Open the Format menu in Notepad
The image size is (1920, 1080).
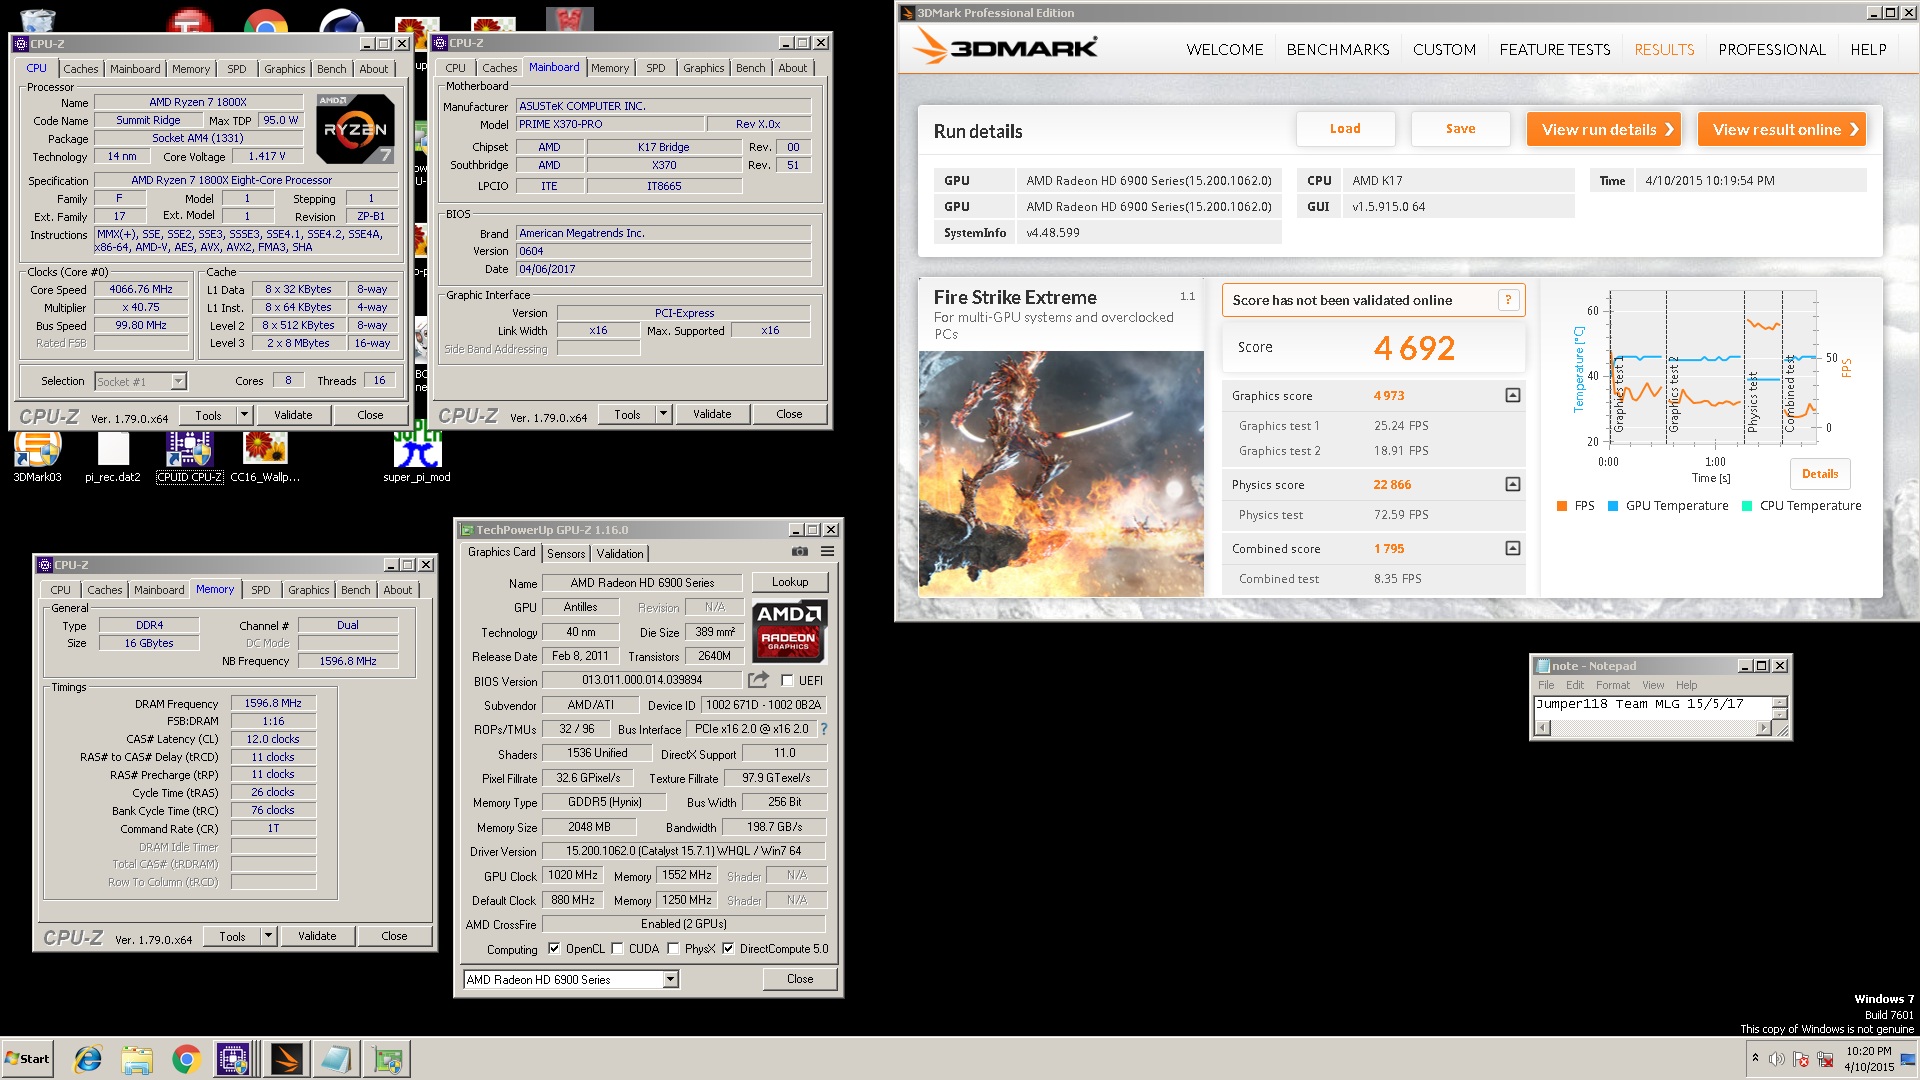click(1612, 685)
